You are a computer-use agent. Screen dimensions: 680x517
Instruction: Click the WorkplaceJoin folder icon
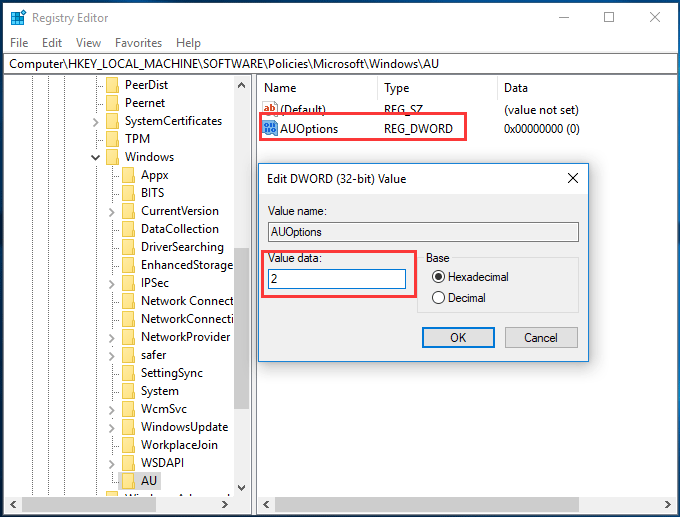point(128,445)
